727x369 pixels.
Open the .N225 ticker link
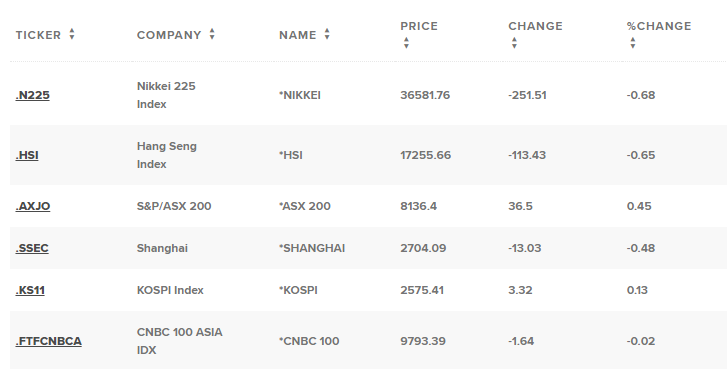(32, 95)
